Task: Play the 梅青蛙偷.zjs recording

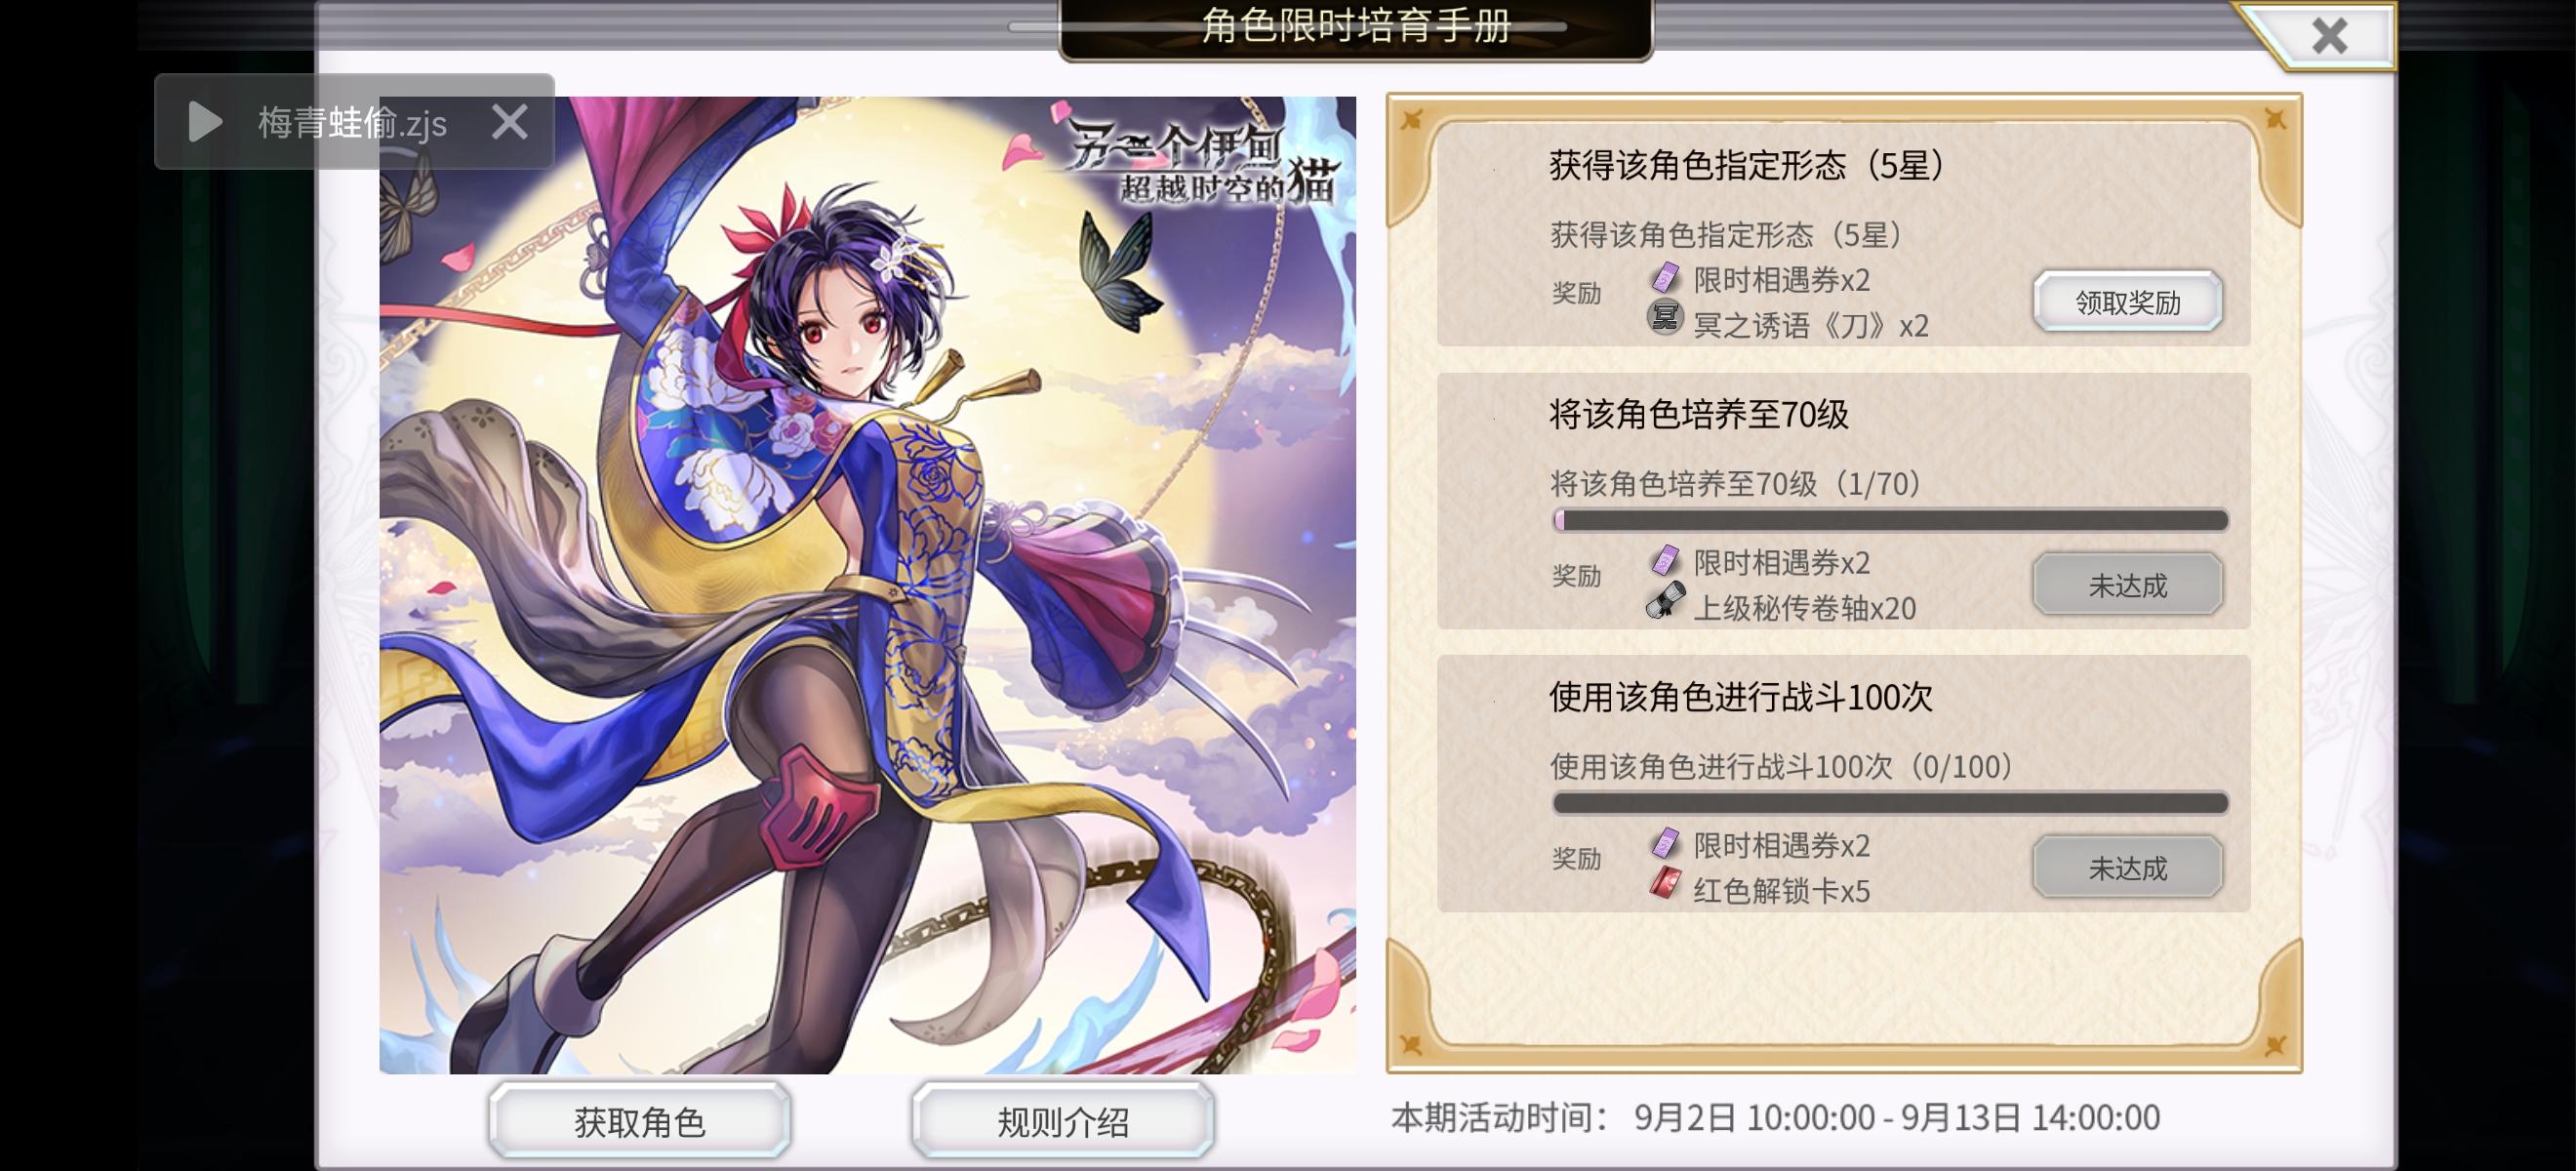Action: 205,122
